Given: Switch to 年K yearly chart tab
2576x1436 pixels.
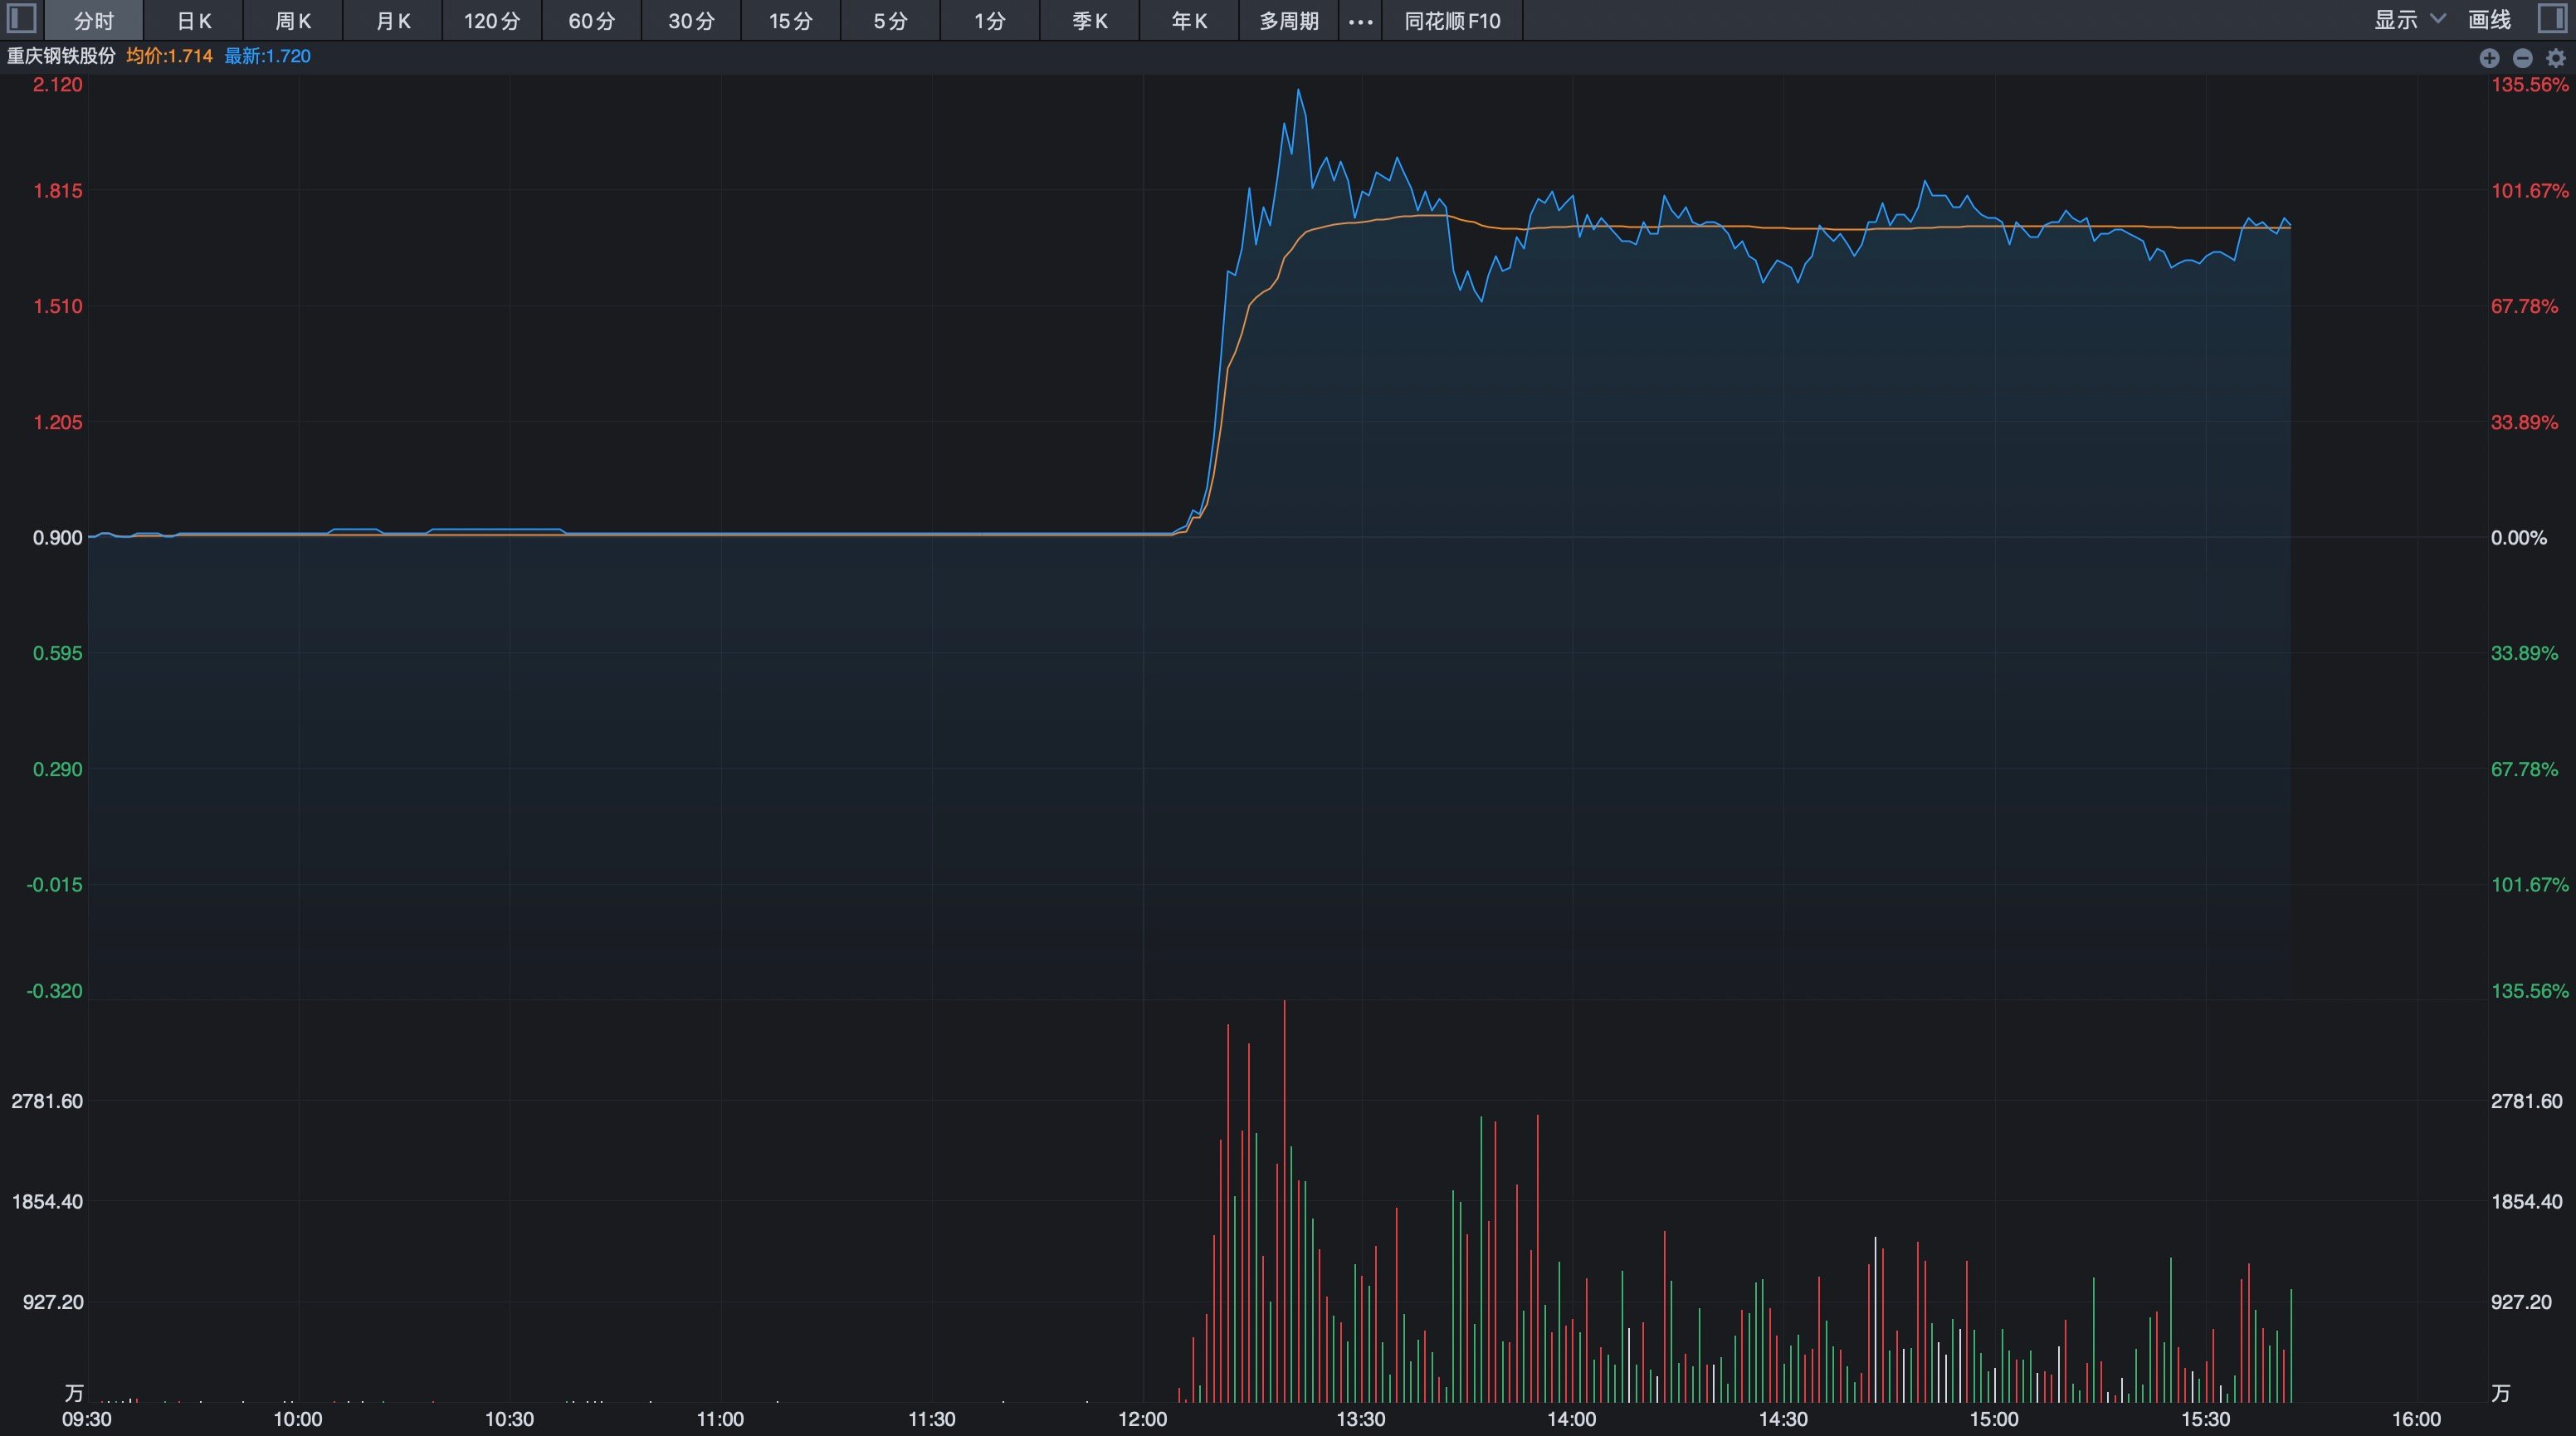Looking at the screenshot, I should pyautogui.click(x=1189, y=21).
